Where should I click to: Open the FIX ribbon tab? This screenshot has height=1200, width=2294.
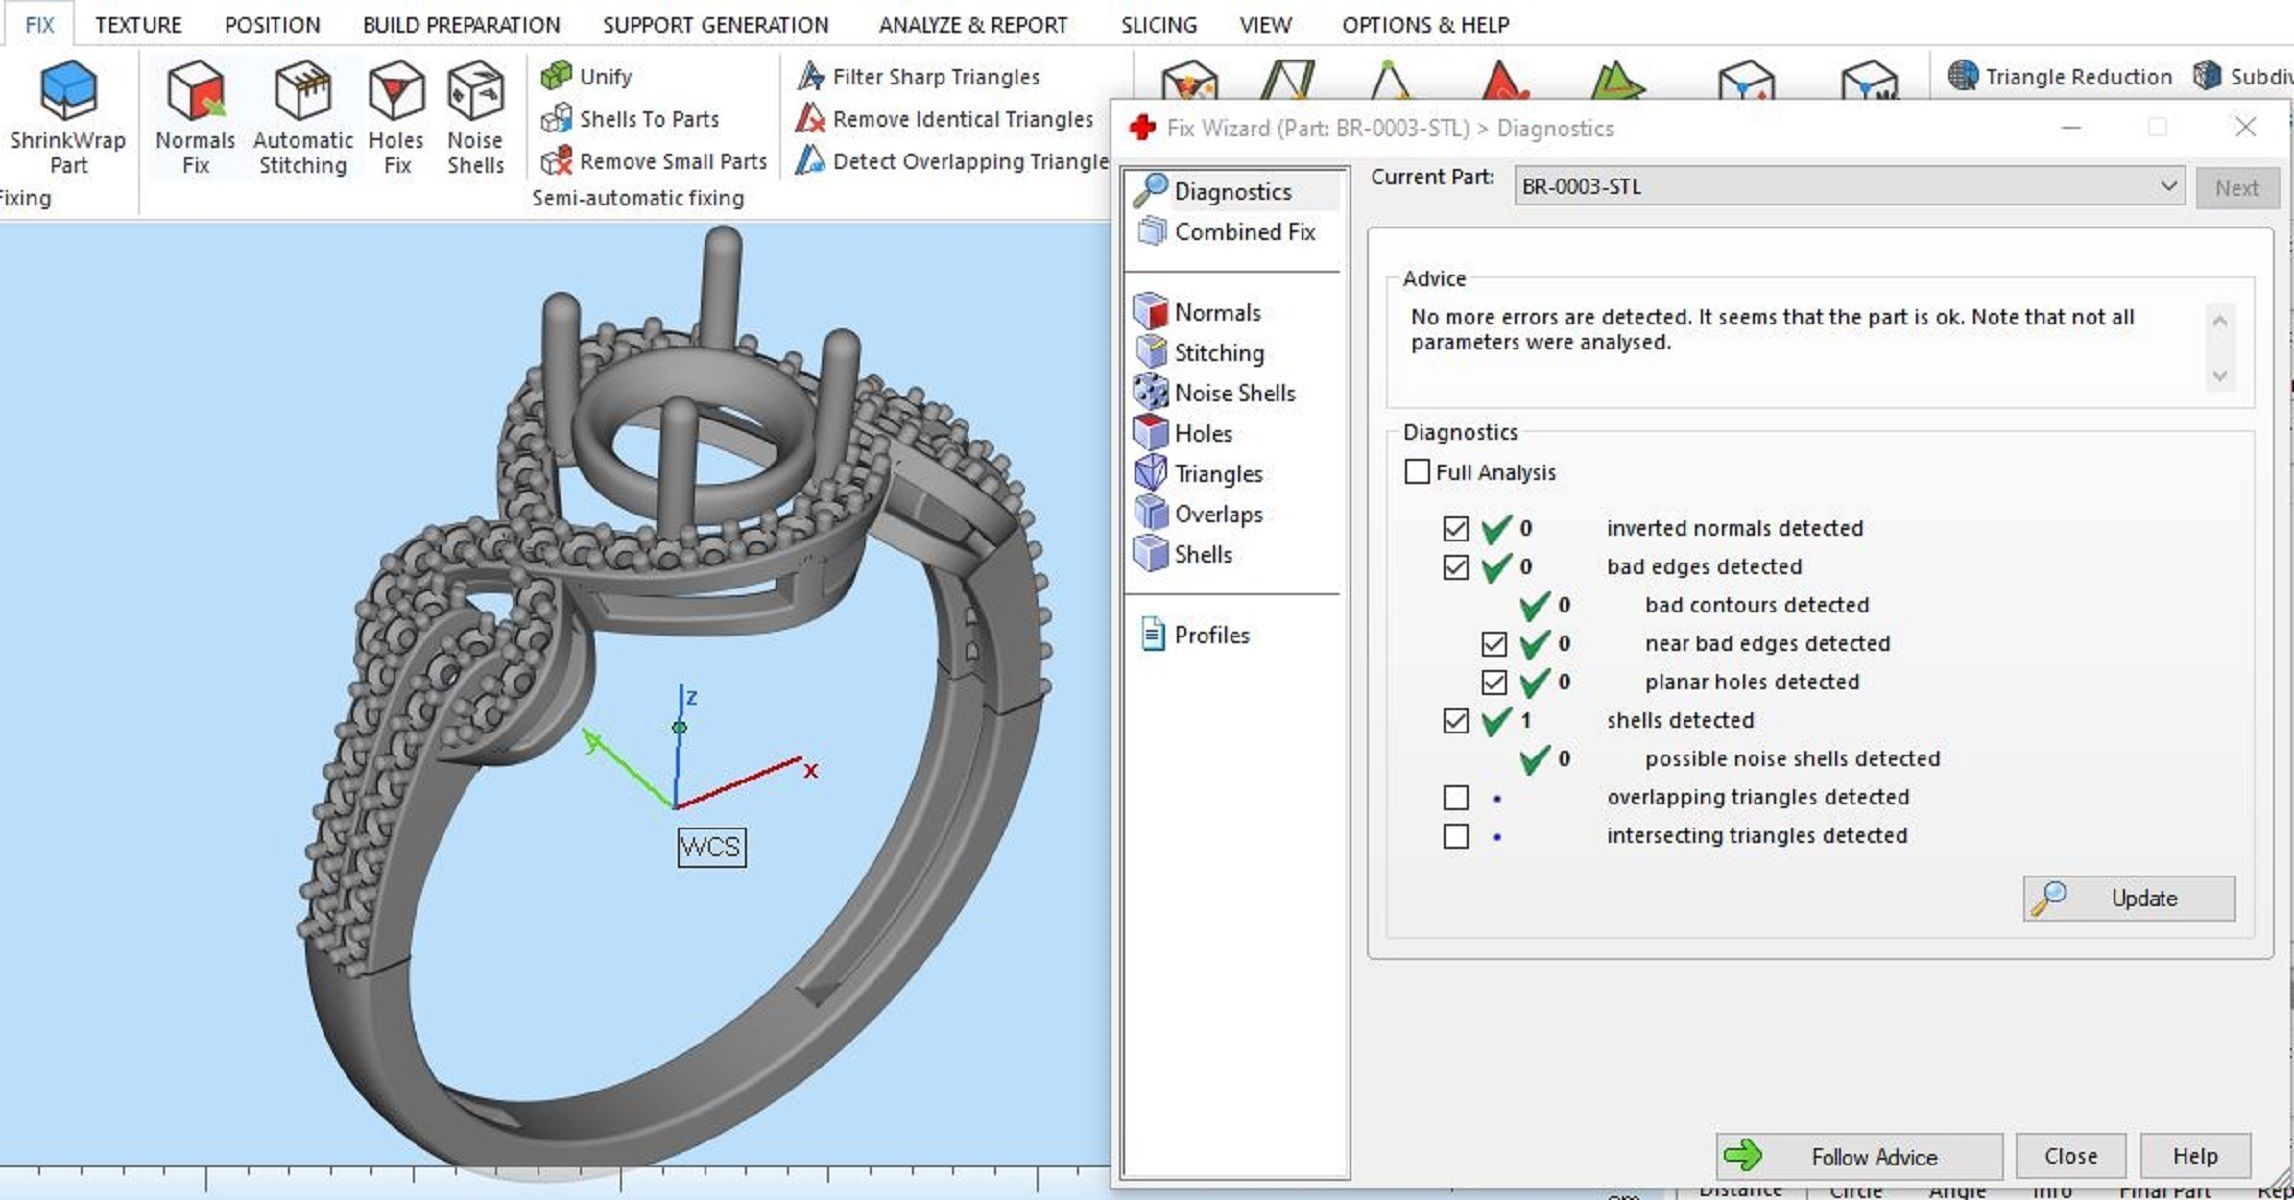[39, 25]
